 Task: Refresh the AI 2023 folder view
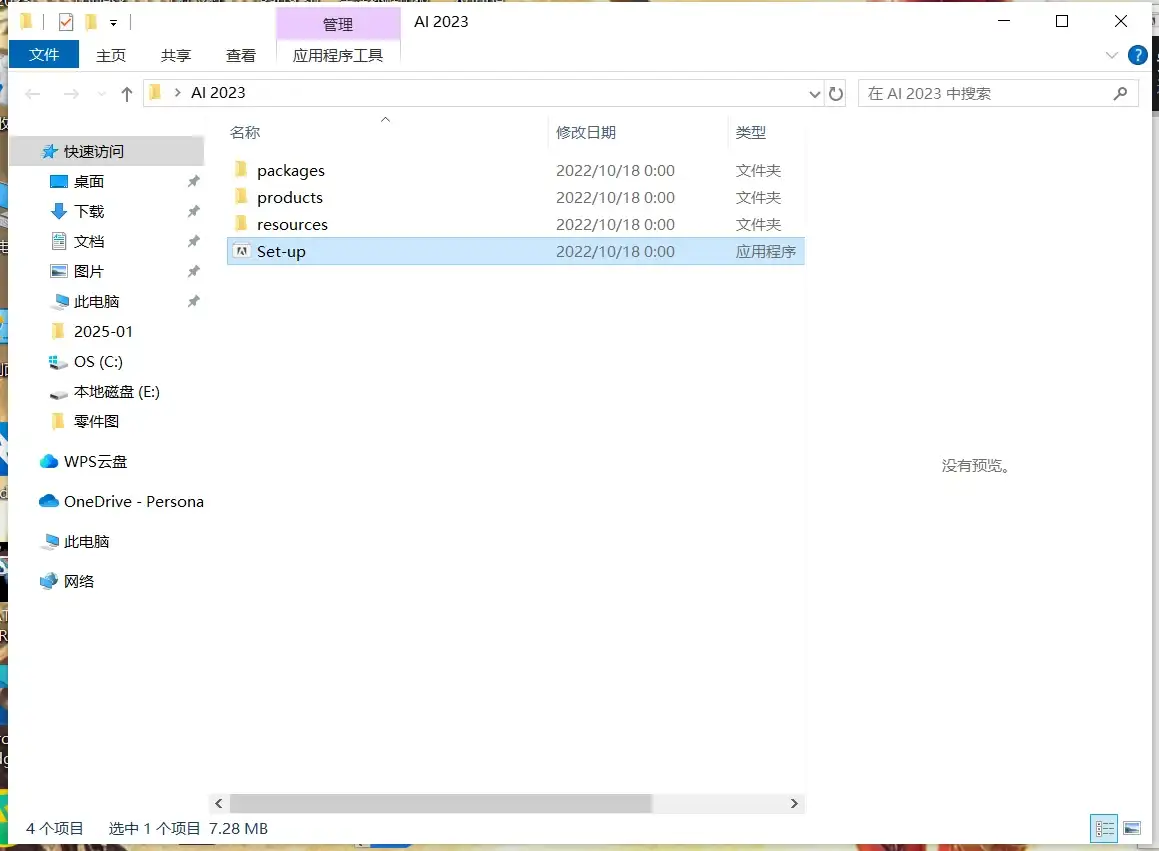tap(837, 92)
